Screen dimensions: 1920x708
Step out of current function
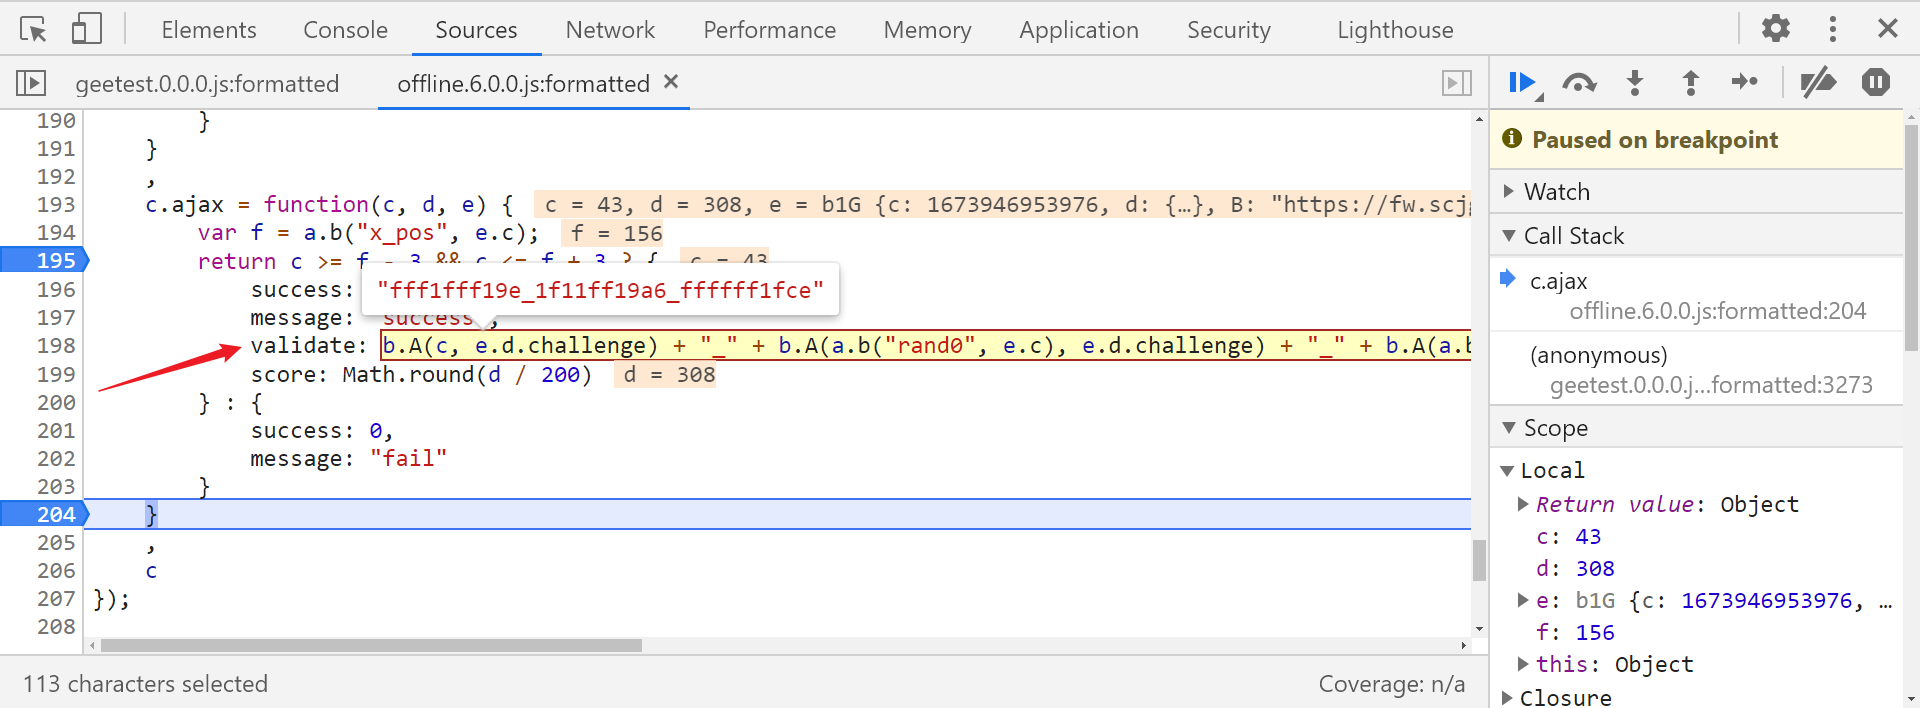point(1690,83)
